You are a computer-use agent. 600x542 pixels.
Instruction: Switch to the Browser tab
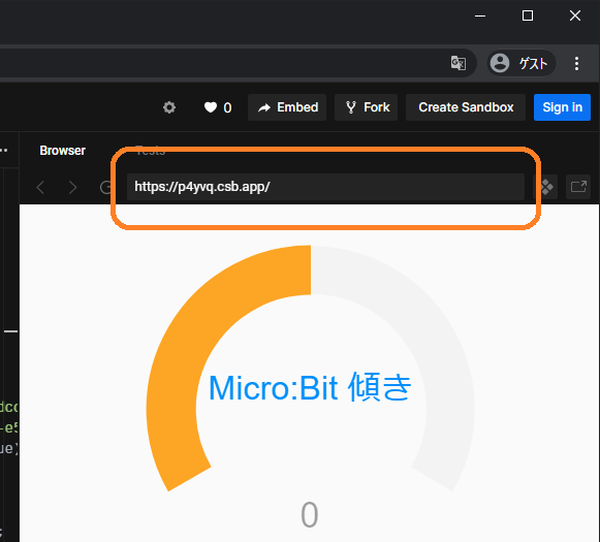[62, 150]
